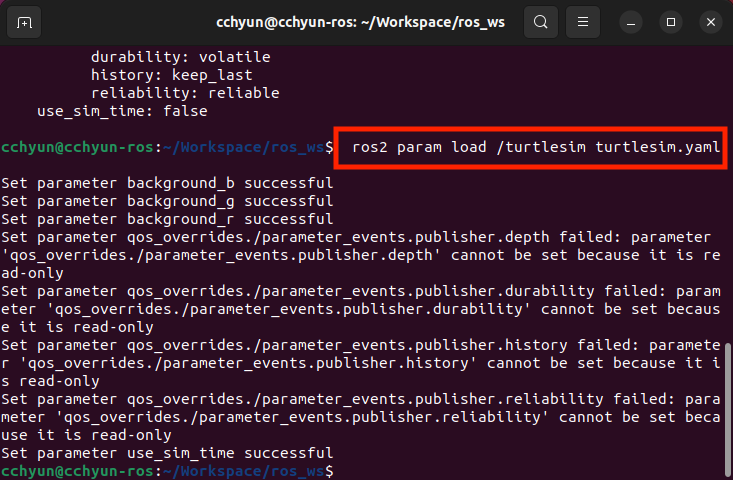Screen dimensions: 733x480
Task: Click 'Set parameter background_r successful' line
Action: pyautogui.click(x=167, y=219)
